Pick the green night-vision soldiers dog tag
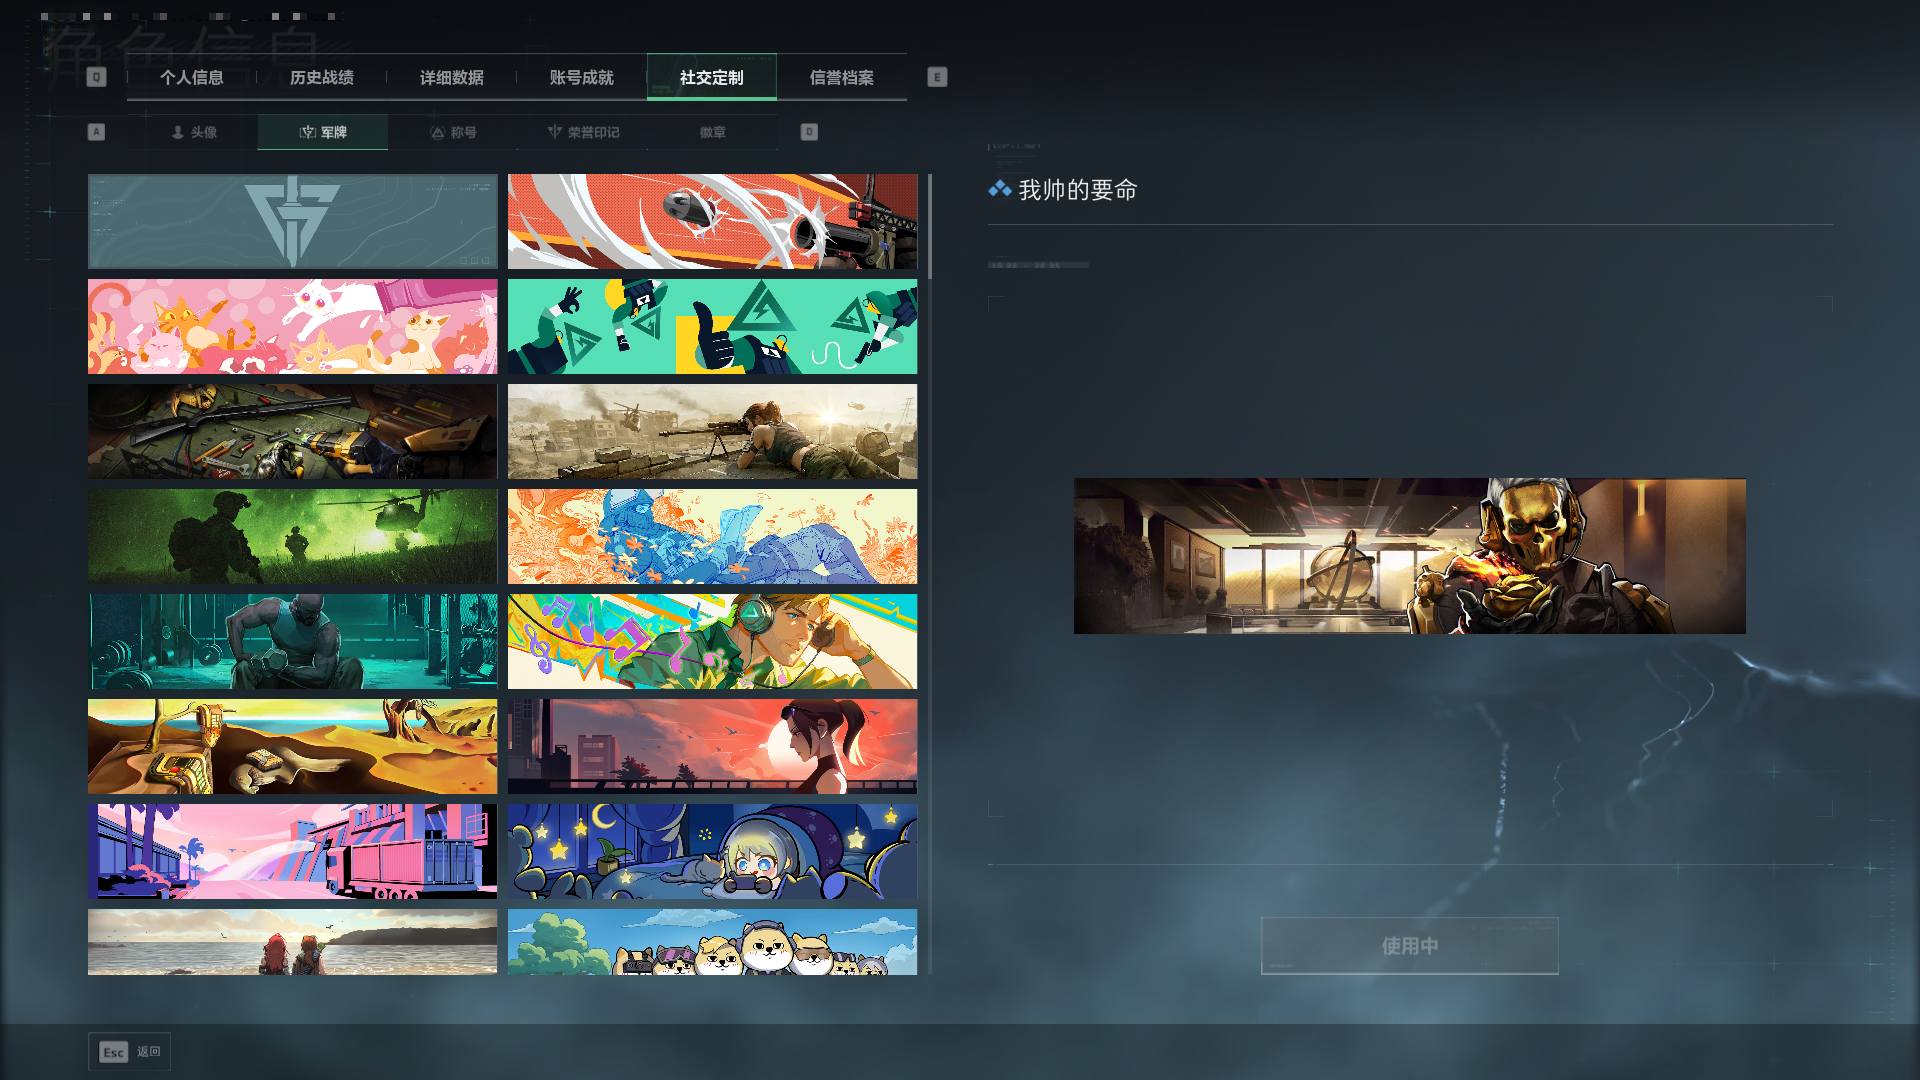Image resolution: width=1920 pixels, height=1080 pixels. (292, 537)
